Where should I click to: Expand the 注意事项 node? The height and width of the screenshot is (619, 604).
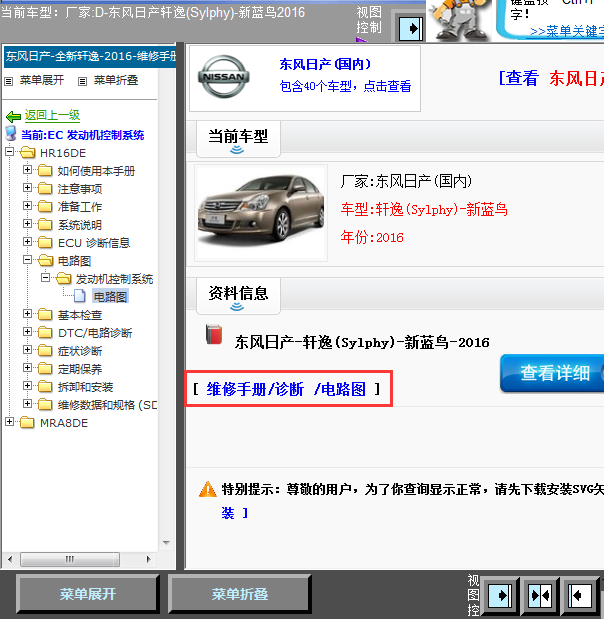click(27, 188)
